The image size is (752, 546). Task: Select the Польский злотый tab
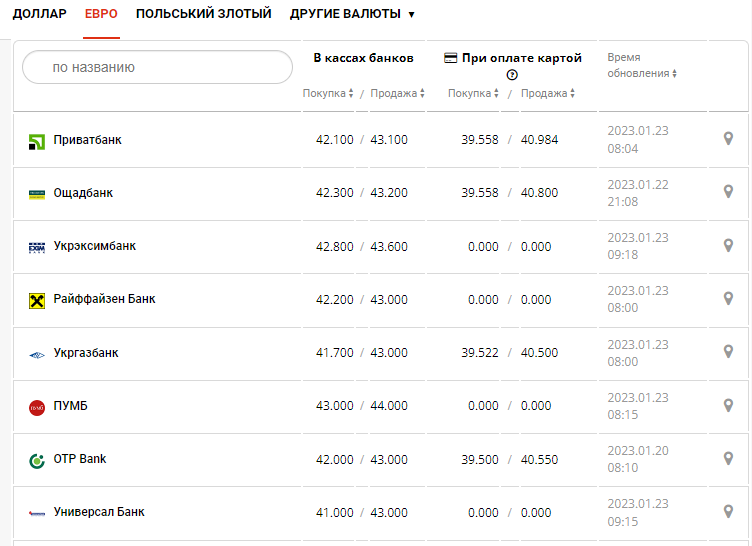pos(203,14)
